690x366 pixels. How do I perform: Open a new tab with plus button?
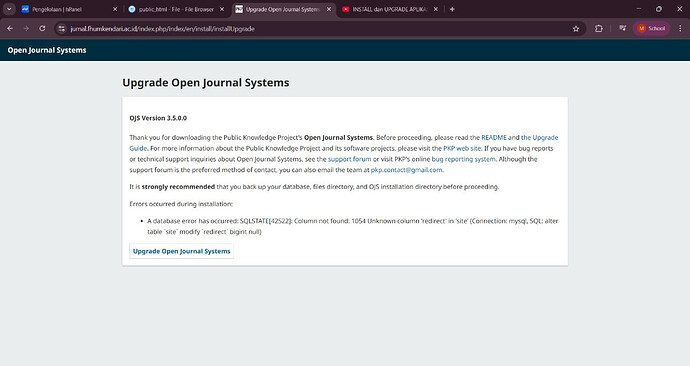(452, 9)
